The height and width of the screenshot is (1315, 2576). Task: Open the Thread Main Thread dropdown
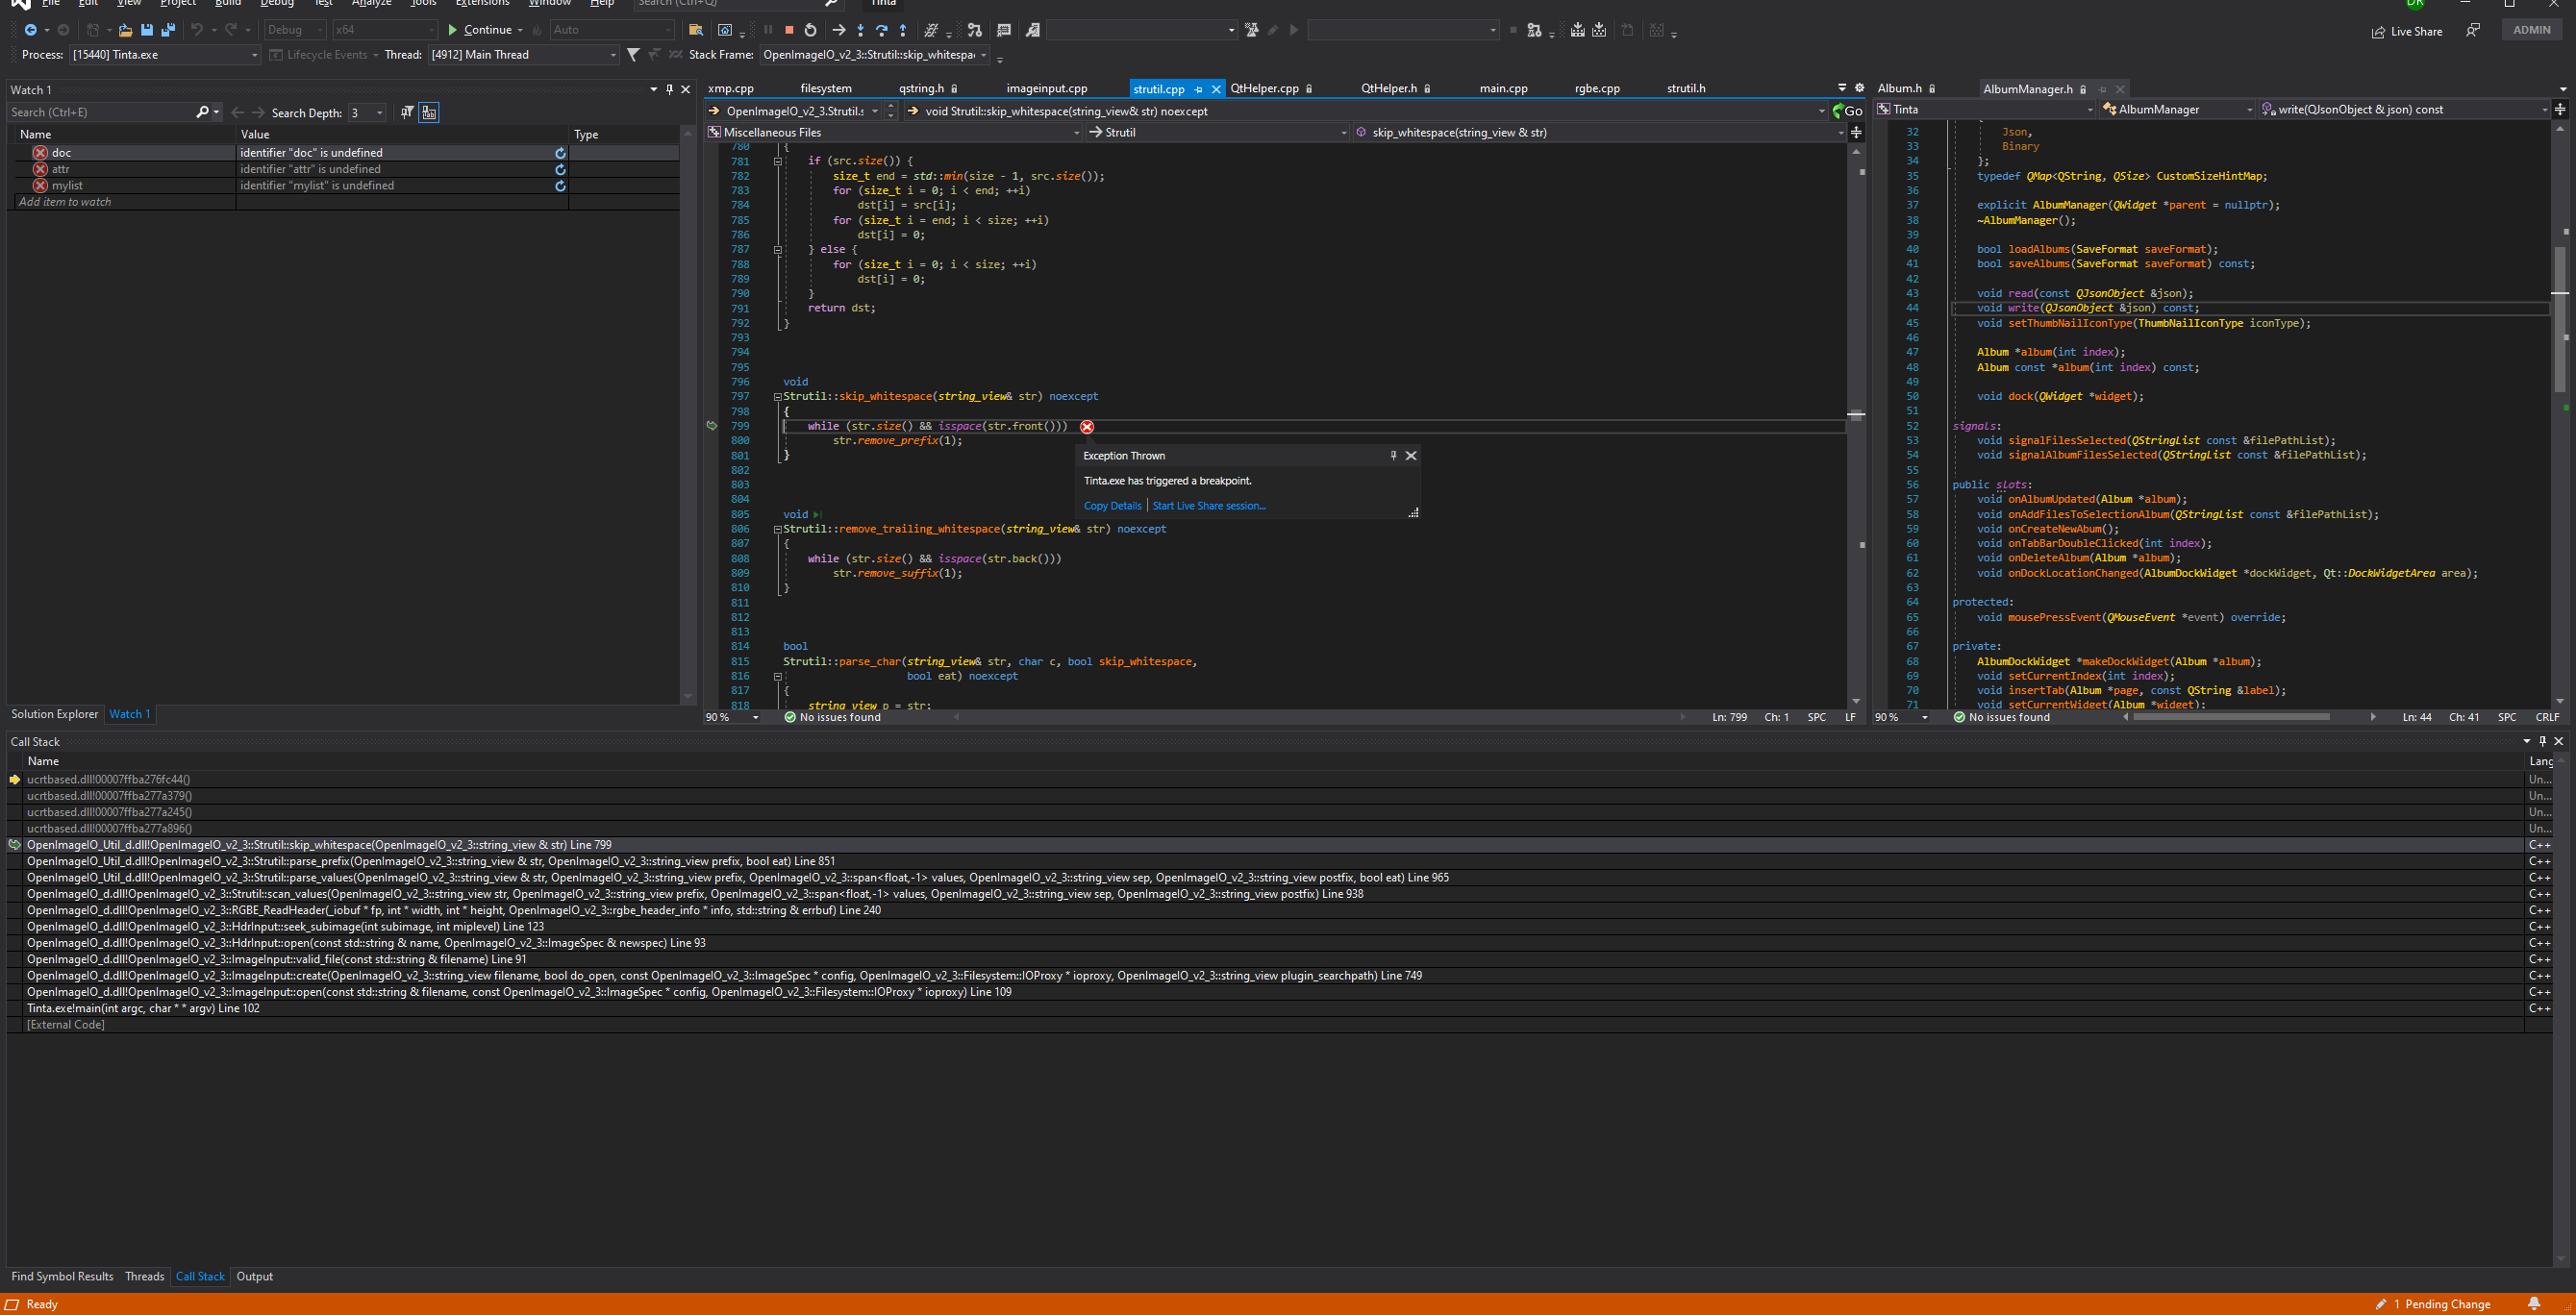(x=613, y=55)
